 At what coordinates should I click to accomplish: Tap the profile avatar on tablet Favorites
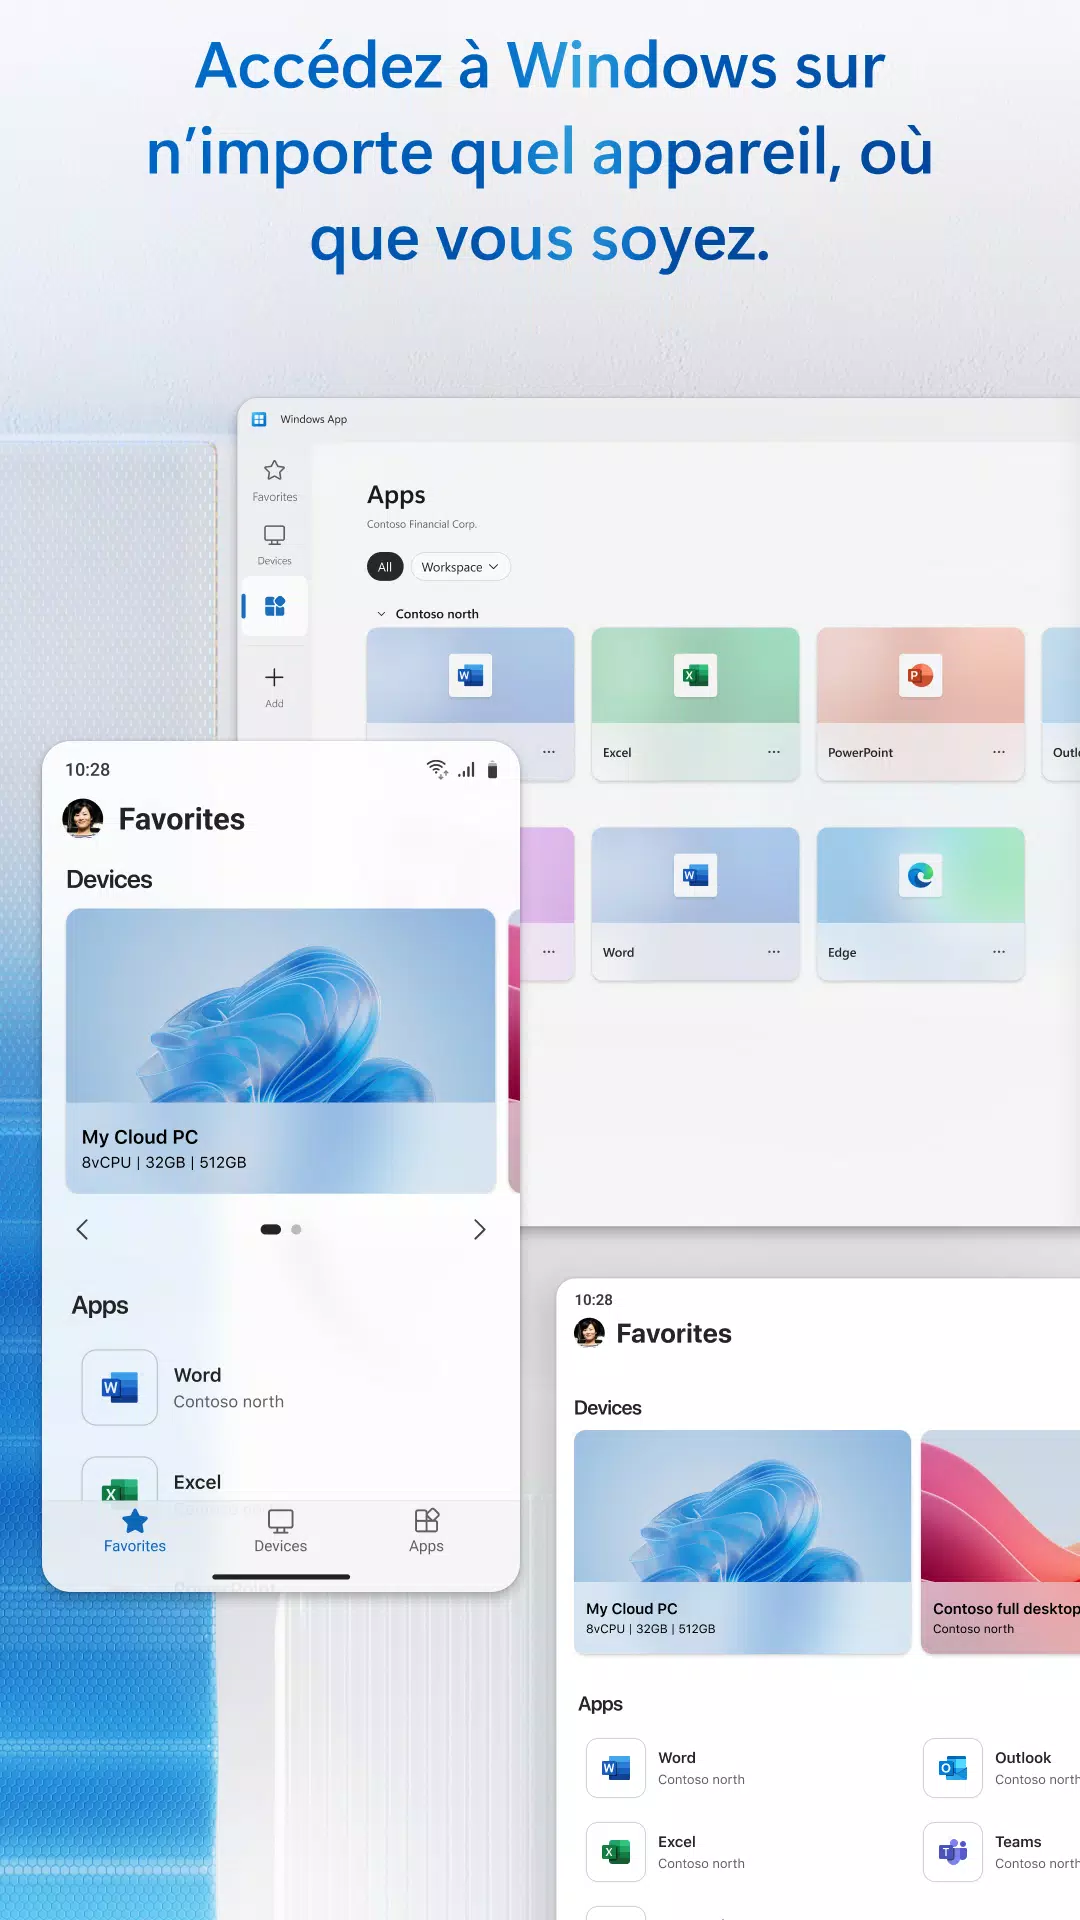pyautogui.click(x=590, y=1333)
